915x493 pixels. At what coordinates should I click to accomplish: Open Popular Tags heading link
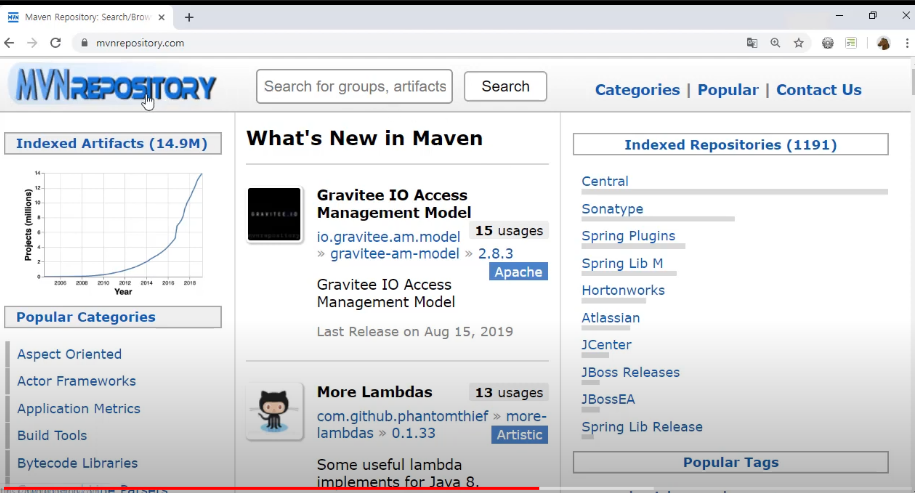click(731, 462)
